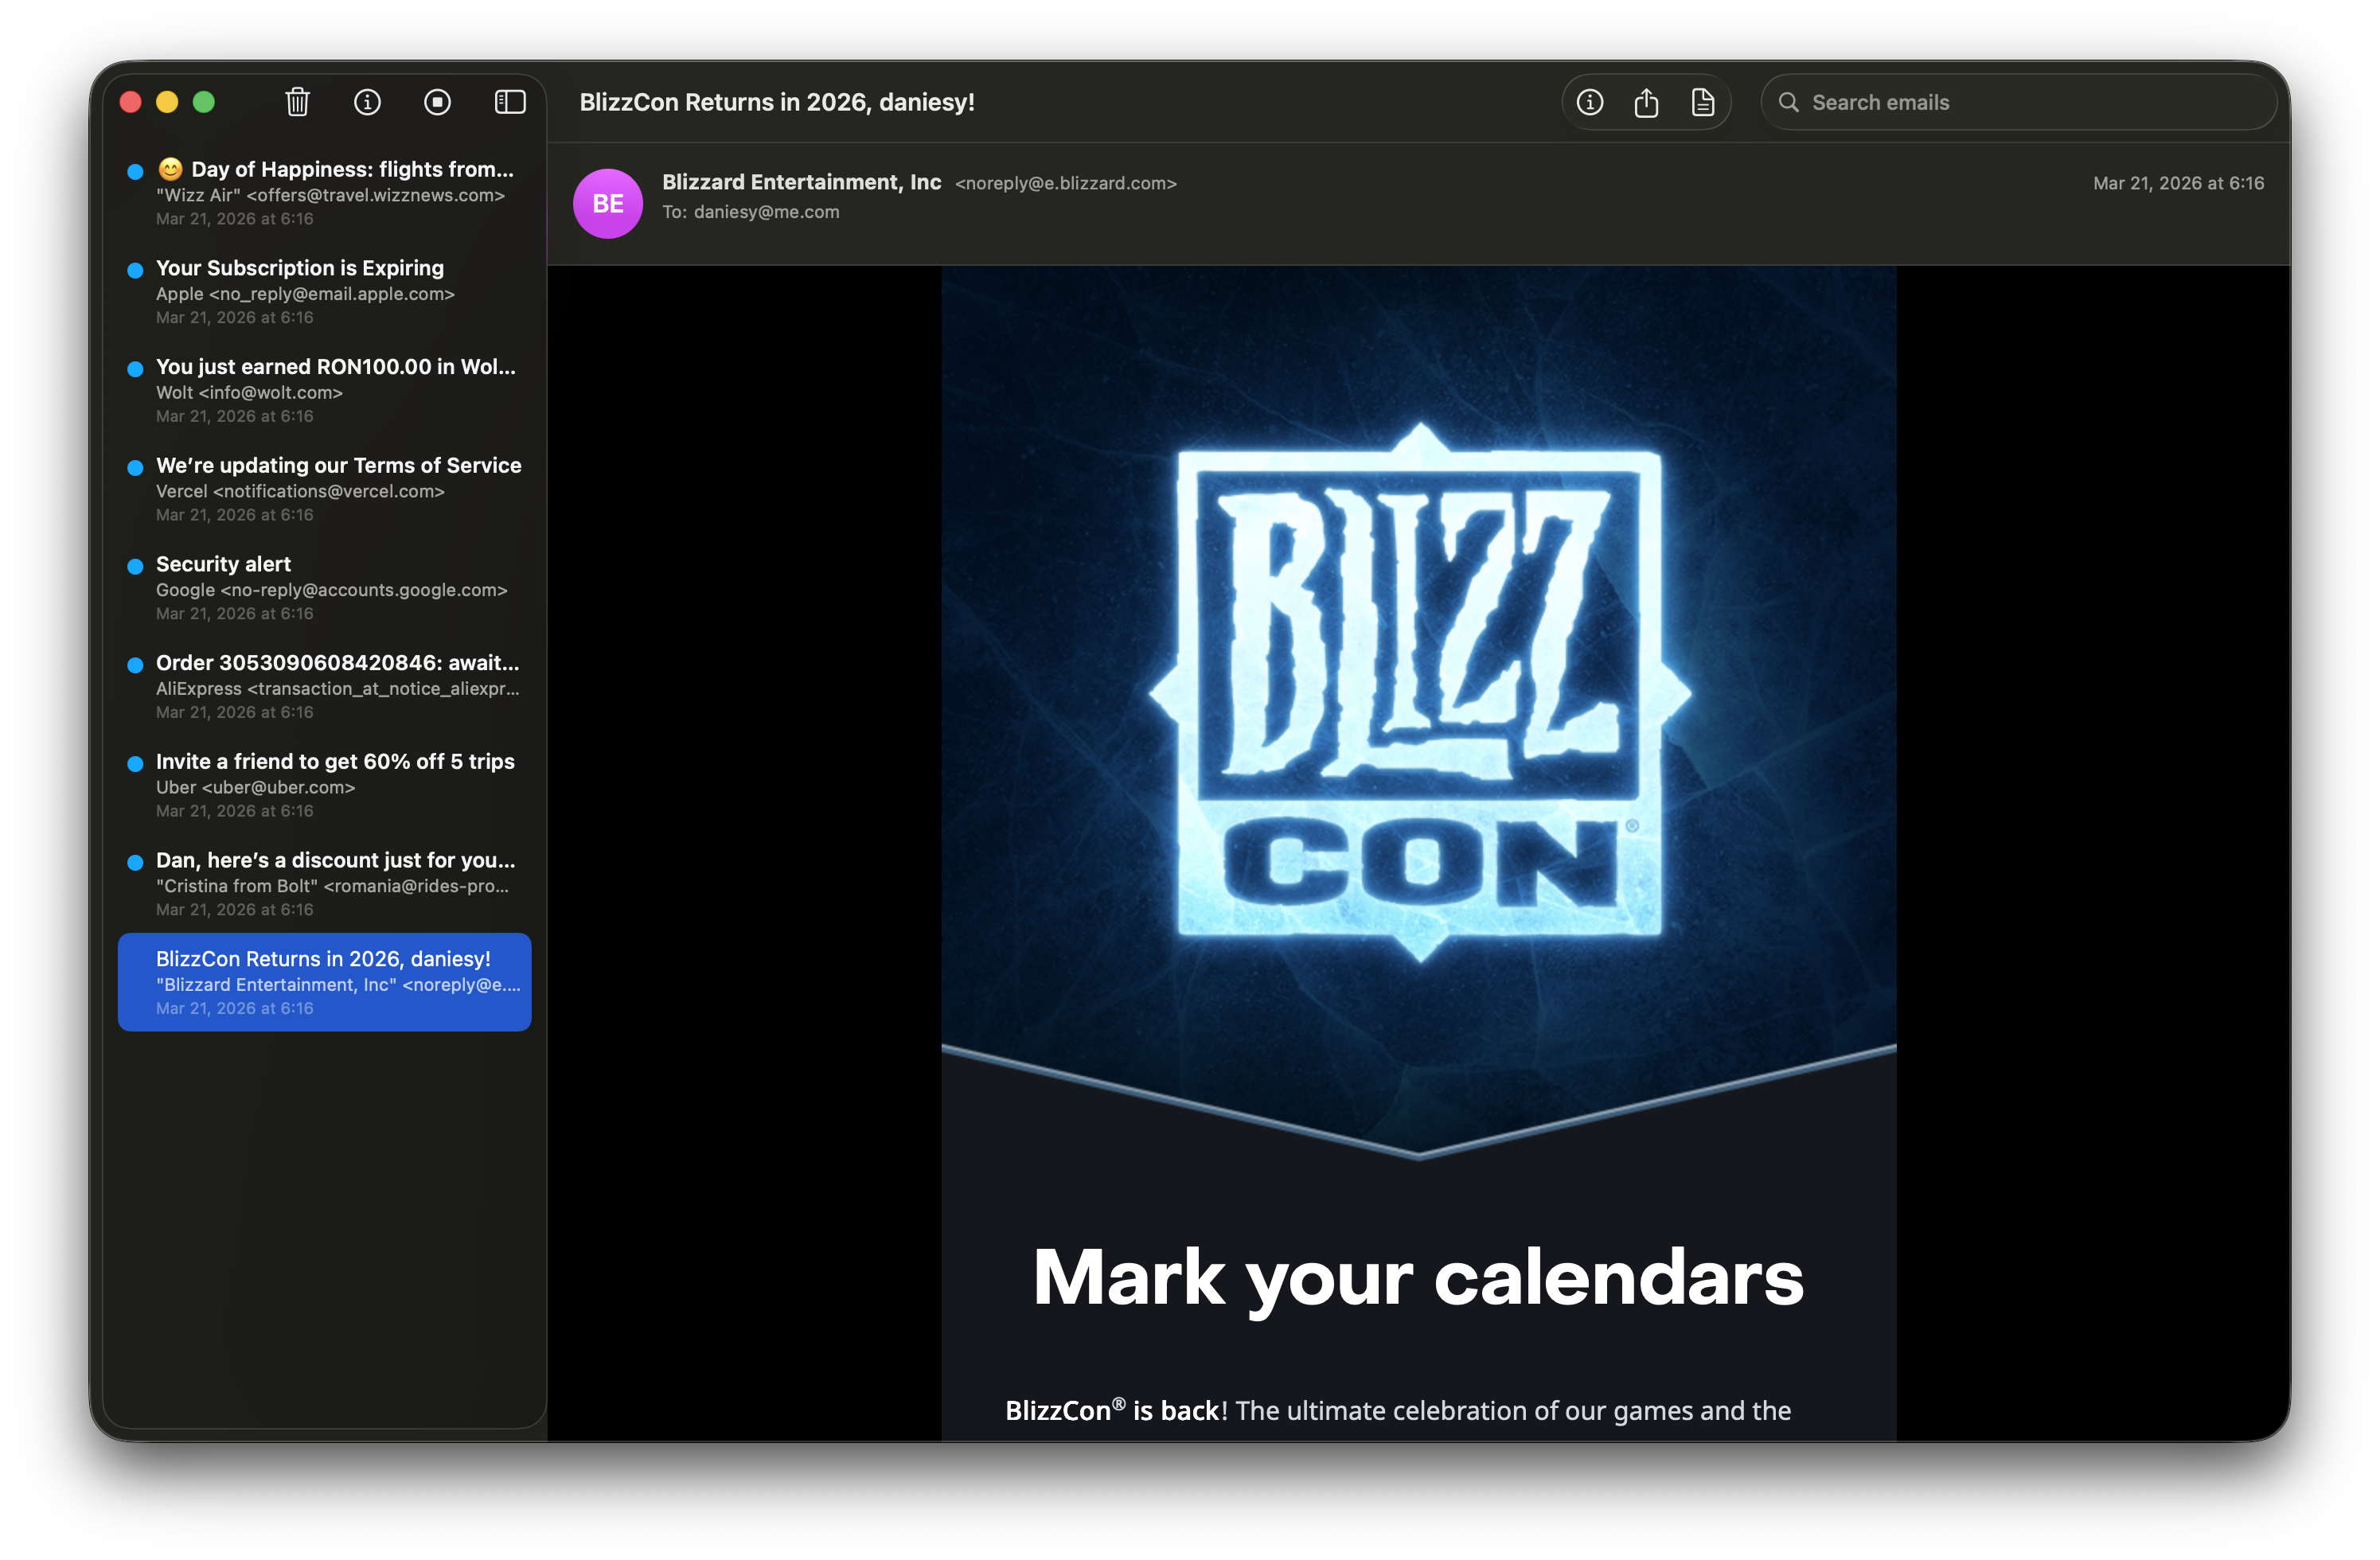Click the BE sender avatar
The image size is (2380, 1560).
pyautogui.click(x=607, y=203)
